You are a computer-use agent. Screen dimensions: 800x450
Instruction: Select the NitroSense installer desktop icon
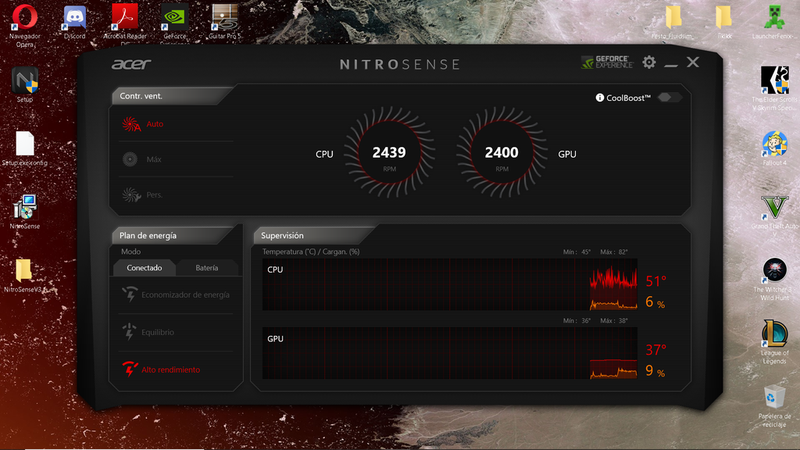(x=24, y=212)
